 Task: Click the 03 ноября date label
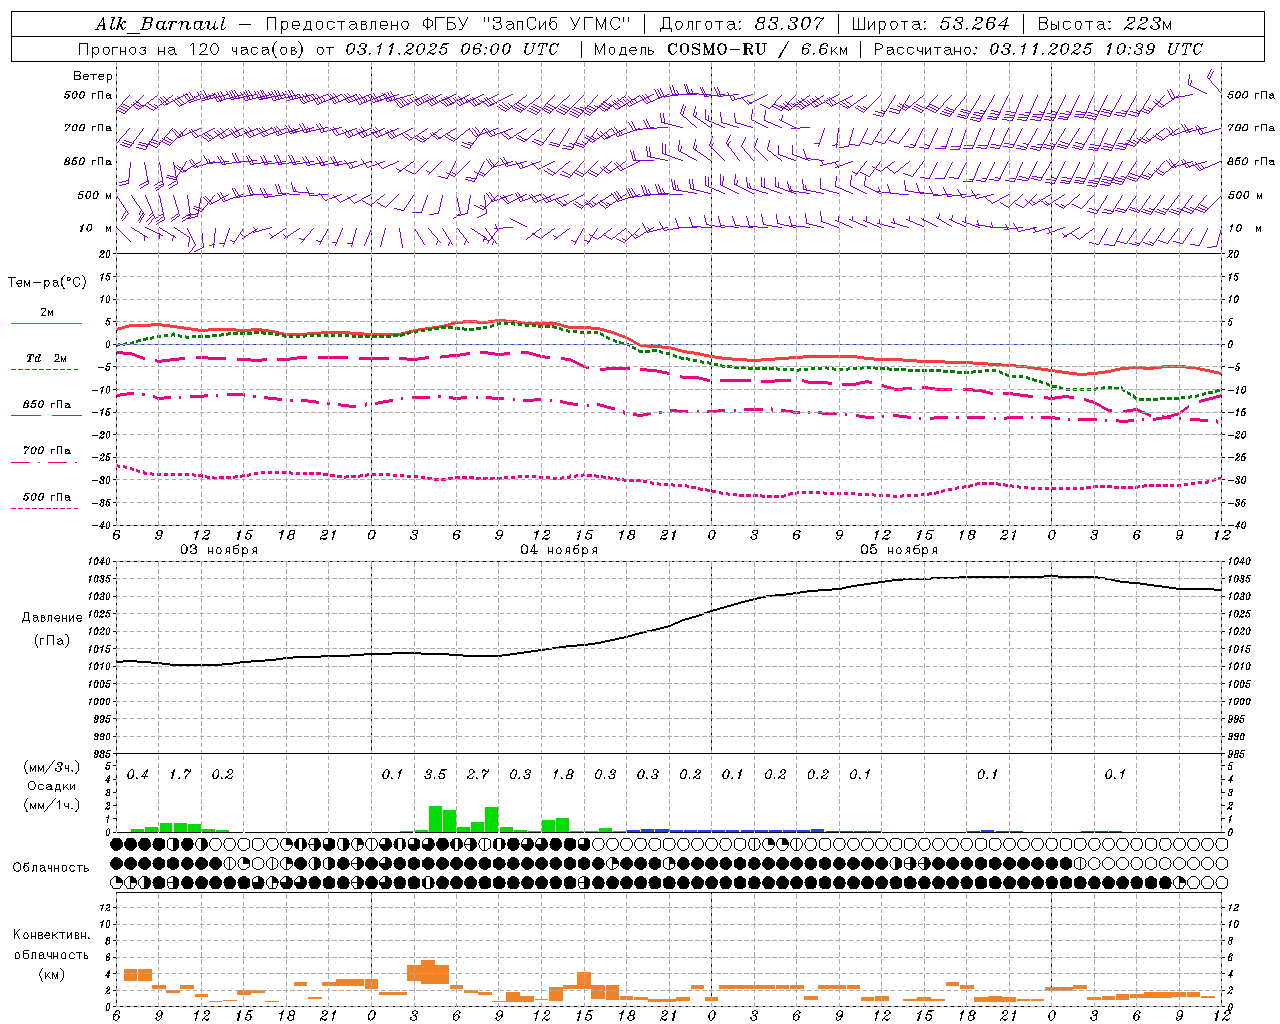pos(219,550)
